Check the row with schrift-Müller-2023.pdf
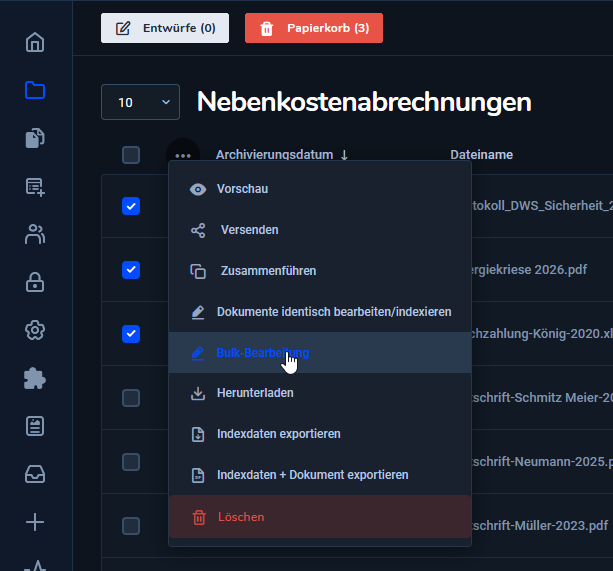The width and height of the screenshot is (613, 571). coord(131,526)
